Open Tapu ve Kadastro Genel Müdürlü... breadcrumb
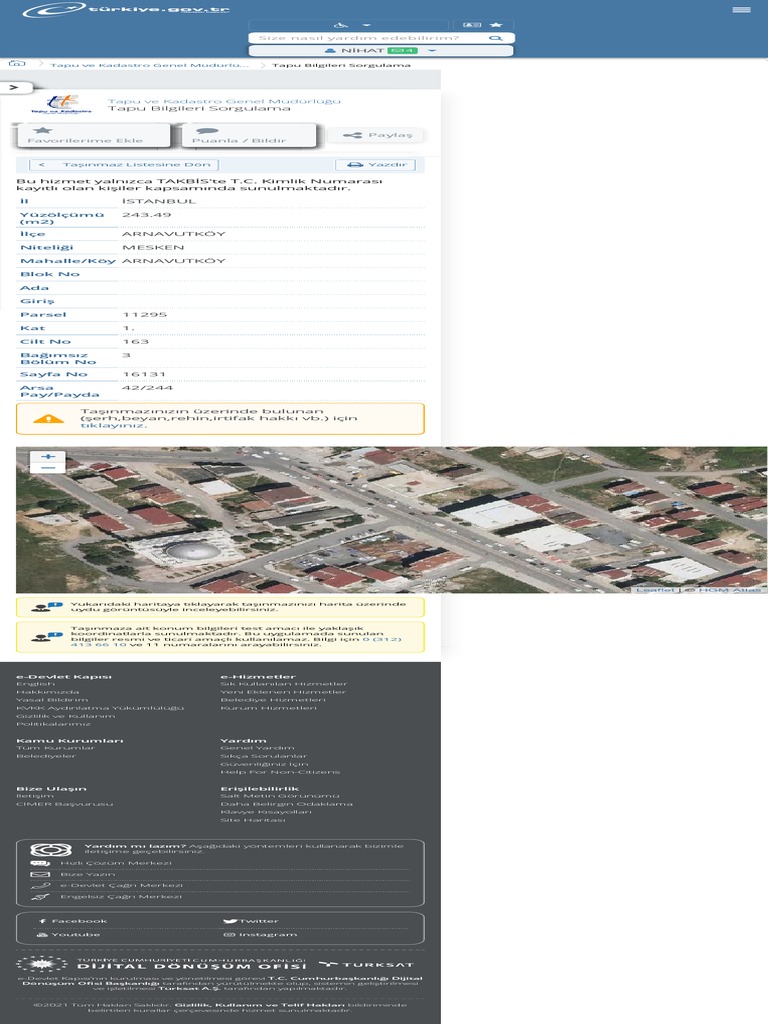The width and height of the screenshot is (768, 1024). tap(150, 65)
